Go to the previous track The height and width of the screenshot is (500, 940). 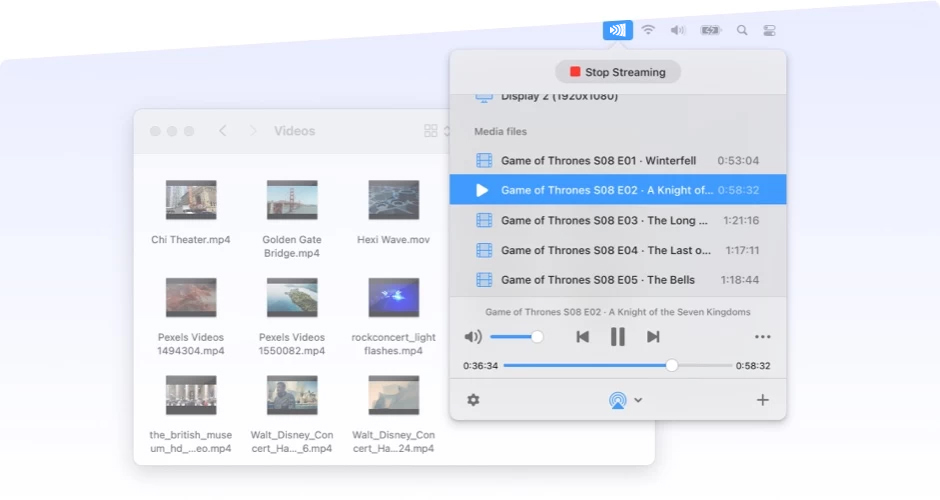(x=582, y=337)
